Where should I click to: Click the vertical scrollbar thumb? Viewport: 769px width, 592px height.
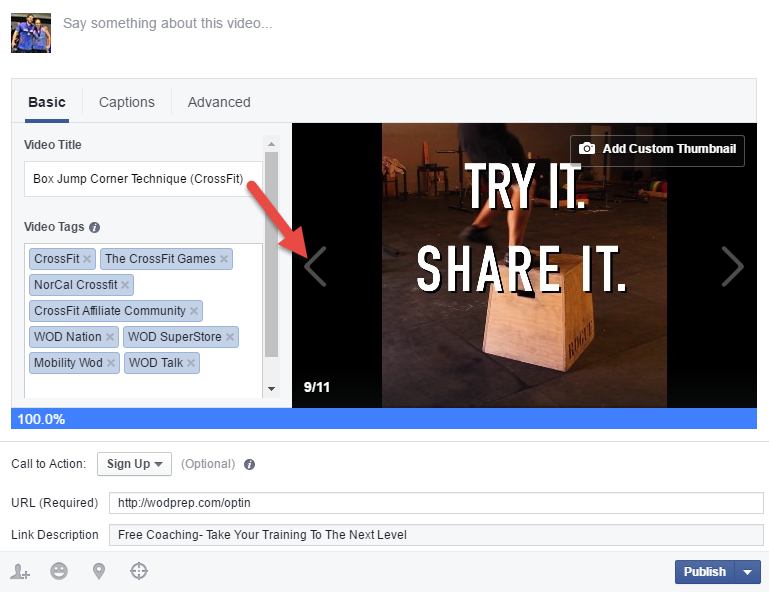271,255
